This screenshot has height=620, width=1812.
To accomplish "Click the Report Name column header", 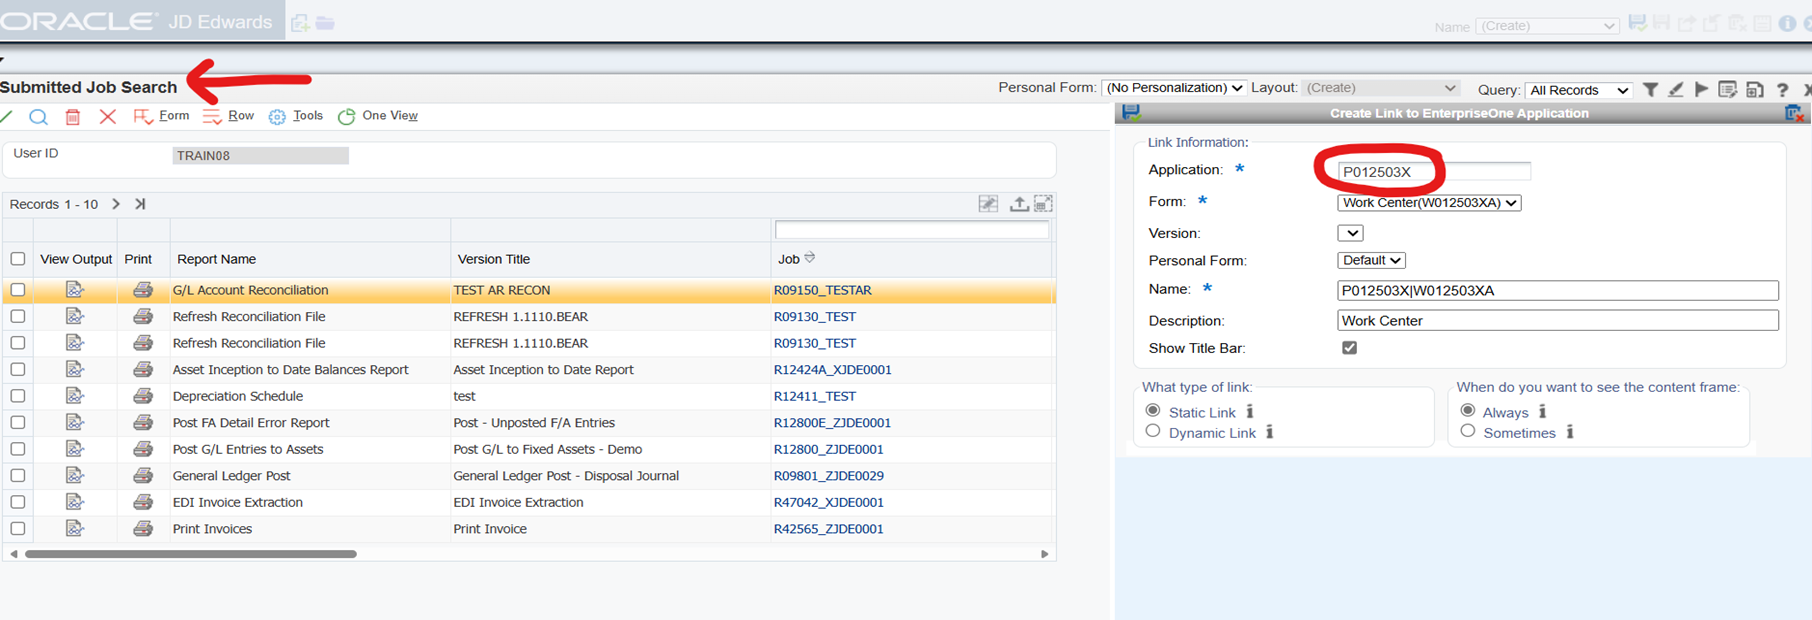I will [216, 259].
